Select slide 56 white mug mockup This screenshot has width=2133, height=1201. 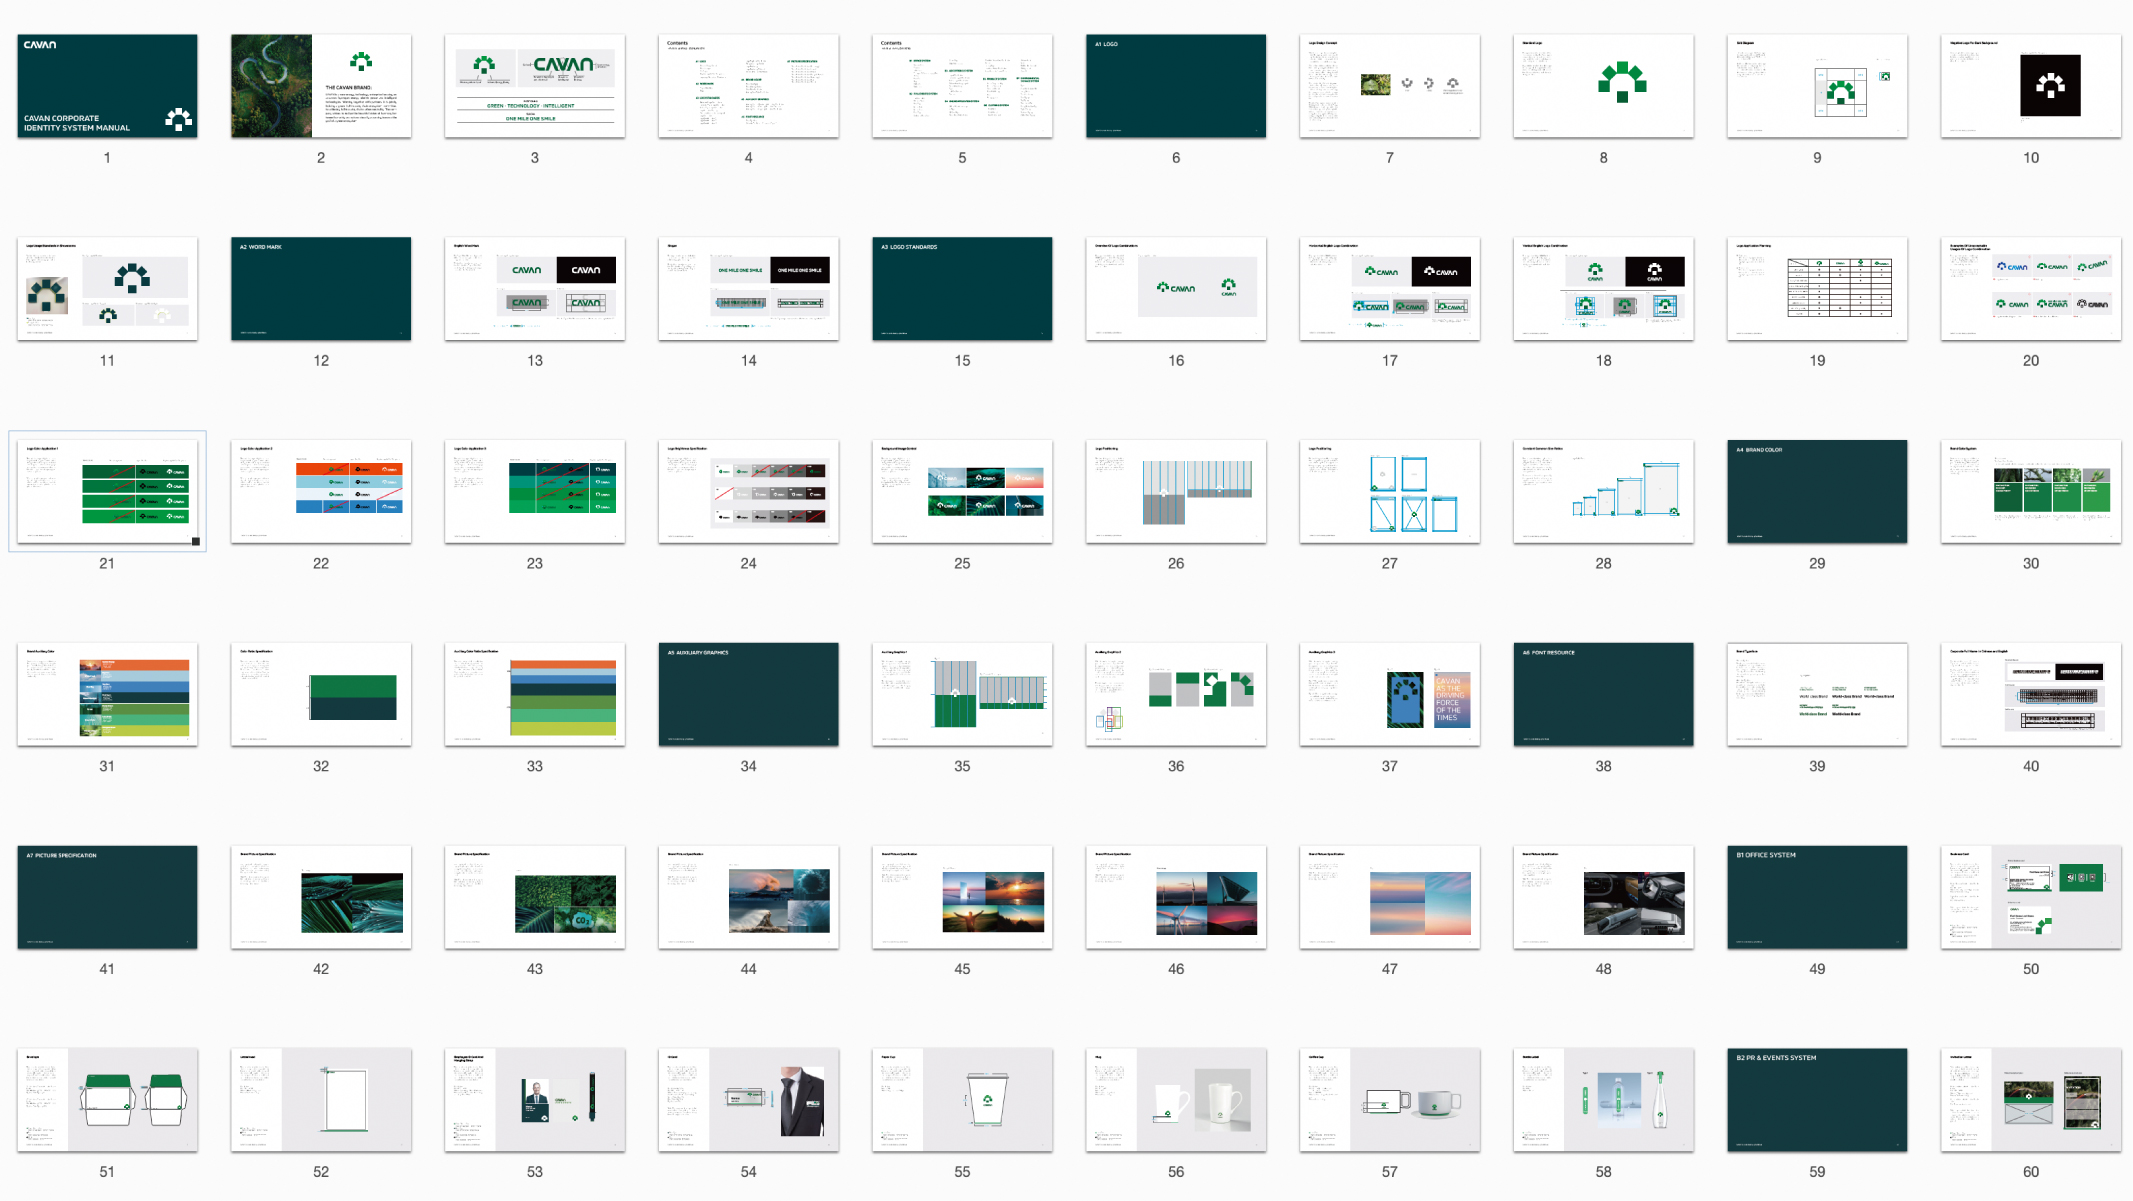(1176, 1101)
